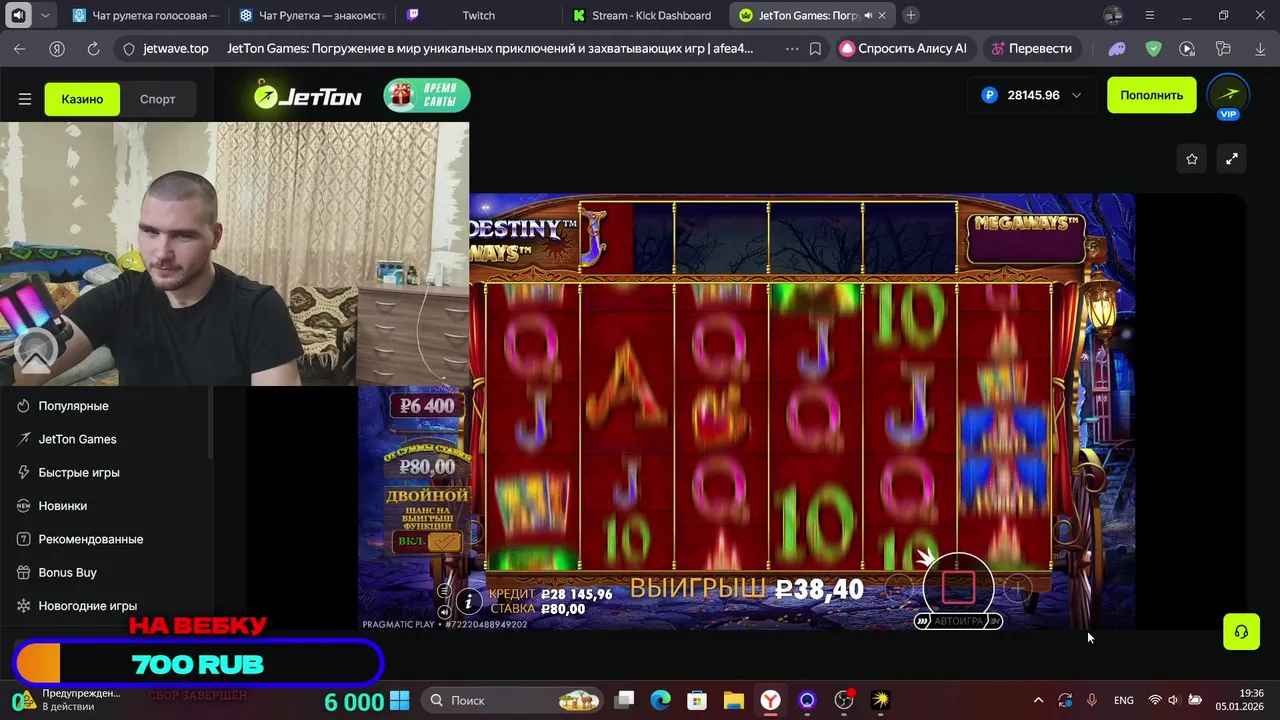The image size is (1280, 720).
Task: Click the Автоигра autoplay button
Action: [x=958, y=621]
